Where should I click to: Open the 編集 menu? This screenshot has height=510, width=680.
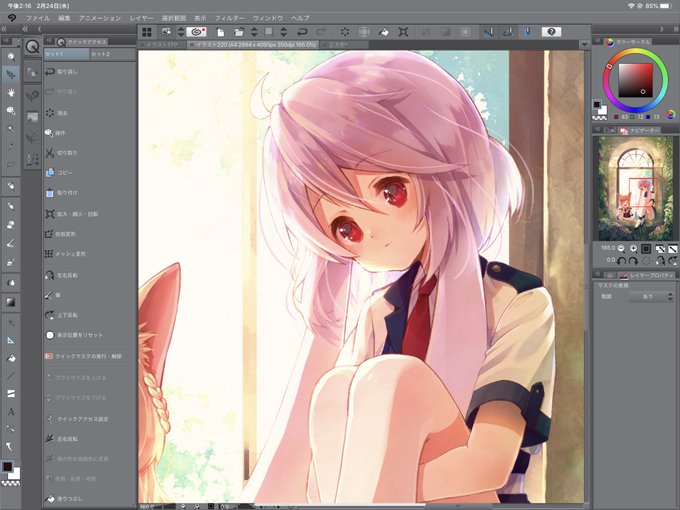(x=64, y=18)
